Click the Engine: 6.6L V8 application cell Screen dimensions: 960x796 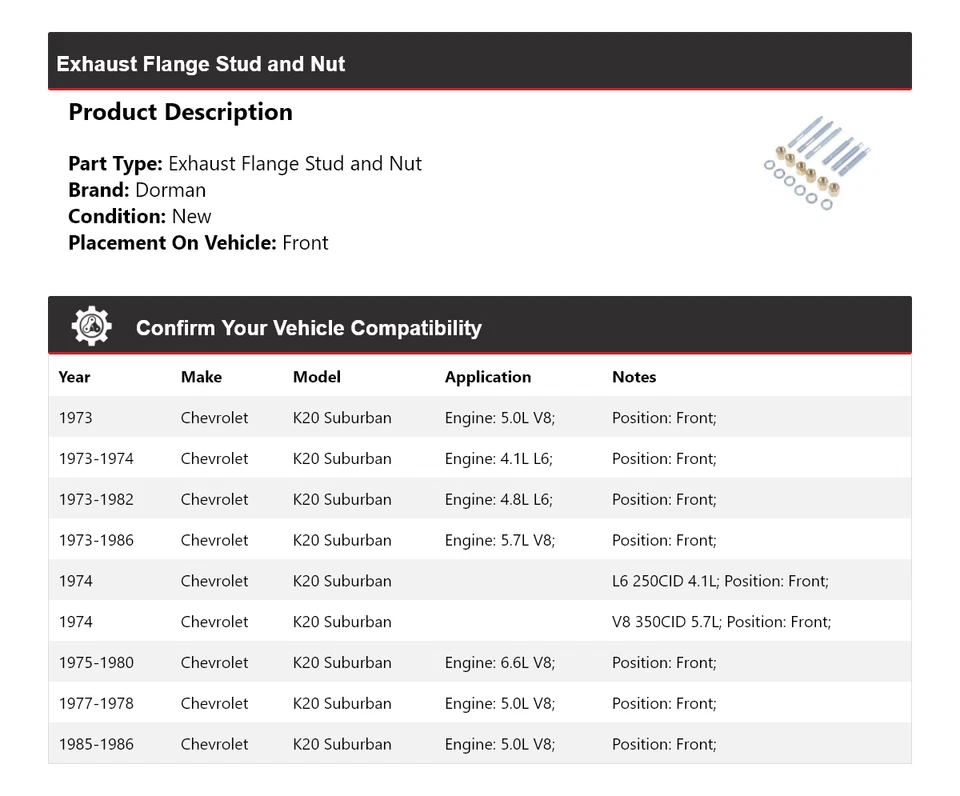click(x=499, y=663)
